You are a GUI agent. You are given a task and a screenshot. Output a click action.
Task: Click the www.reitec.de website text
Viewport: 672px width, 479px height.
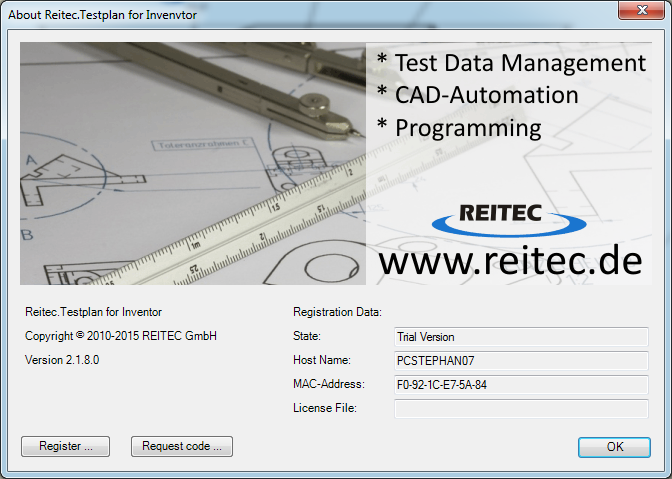click(510, 261)
